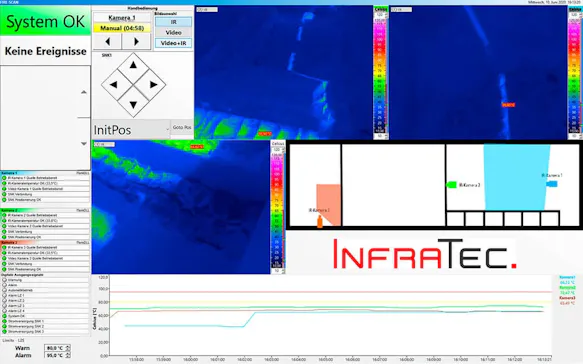
Task: Select Kamera3 in the chart legend
Action: point(567,298)
